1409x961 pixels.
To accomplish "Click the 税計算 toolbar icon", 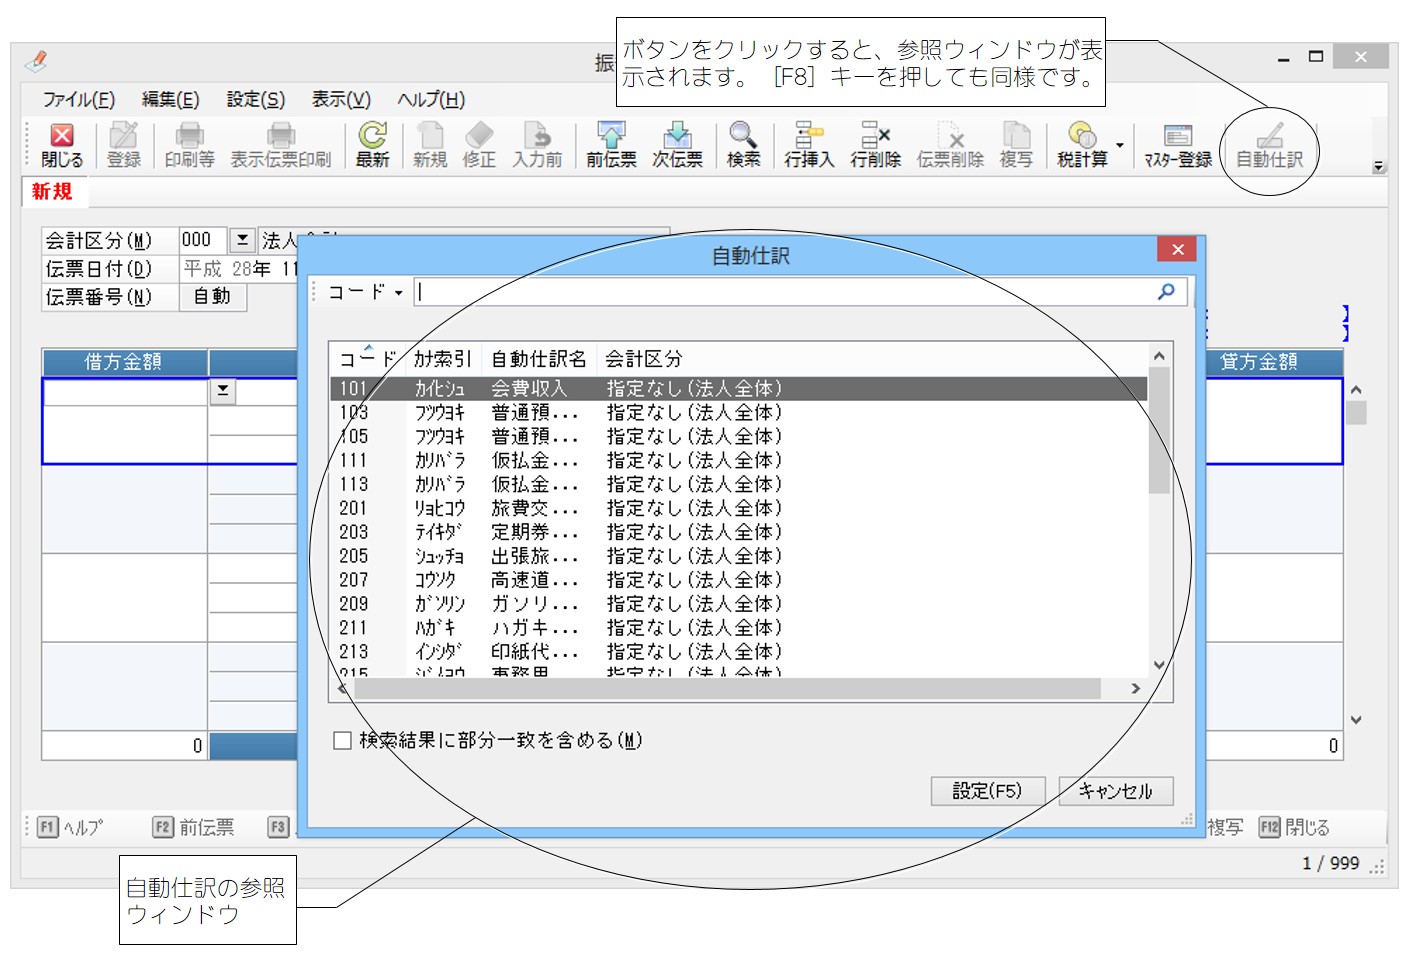I will [1082, 145].
